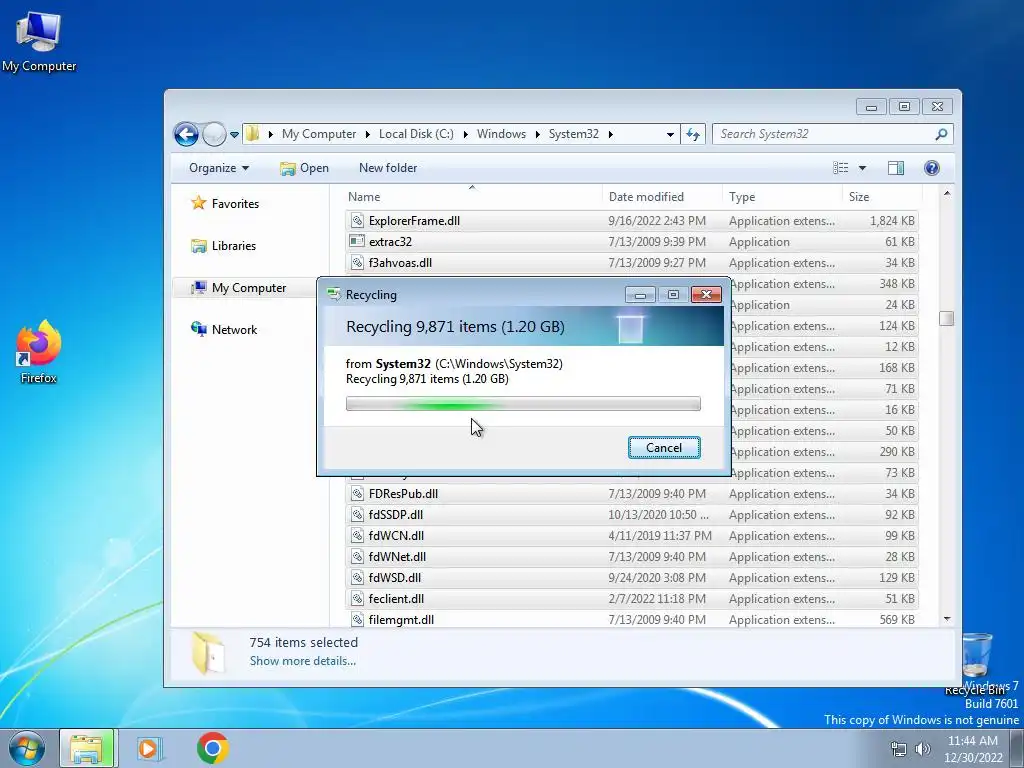Click System32 breadcrumb in address bar
The width and height of the screenshot is (1024, 768).
tap(573, 134)
